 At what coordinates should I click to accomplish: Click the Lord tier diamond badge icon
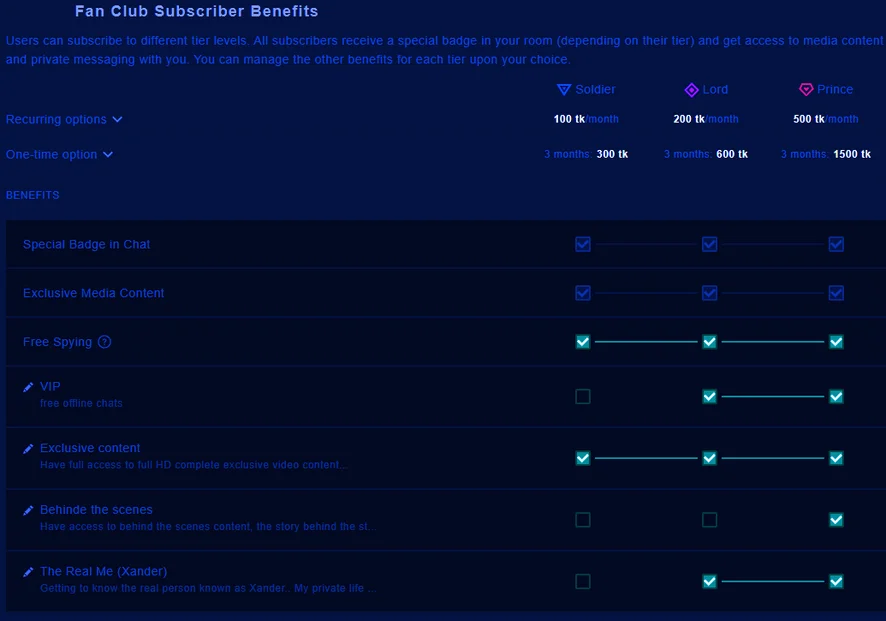pyautogui.click(x=692, y=90)
